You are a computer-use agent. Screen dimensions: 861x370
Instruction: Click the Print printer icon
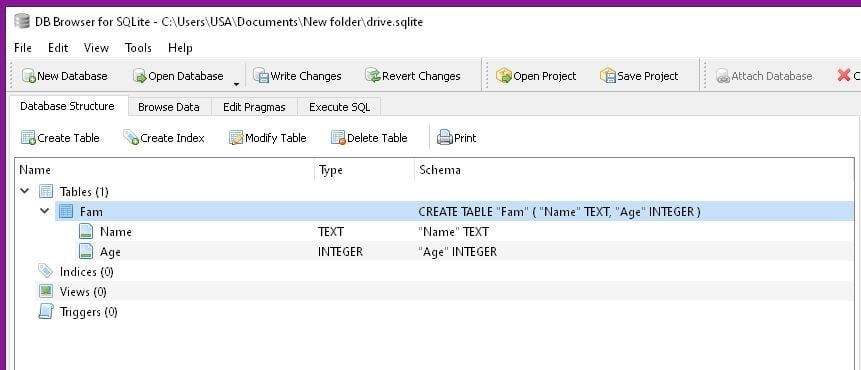pos(445,137)
